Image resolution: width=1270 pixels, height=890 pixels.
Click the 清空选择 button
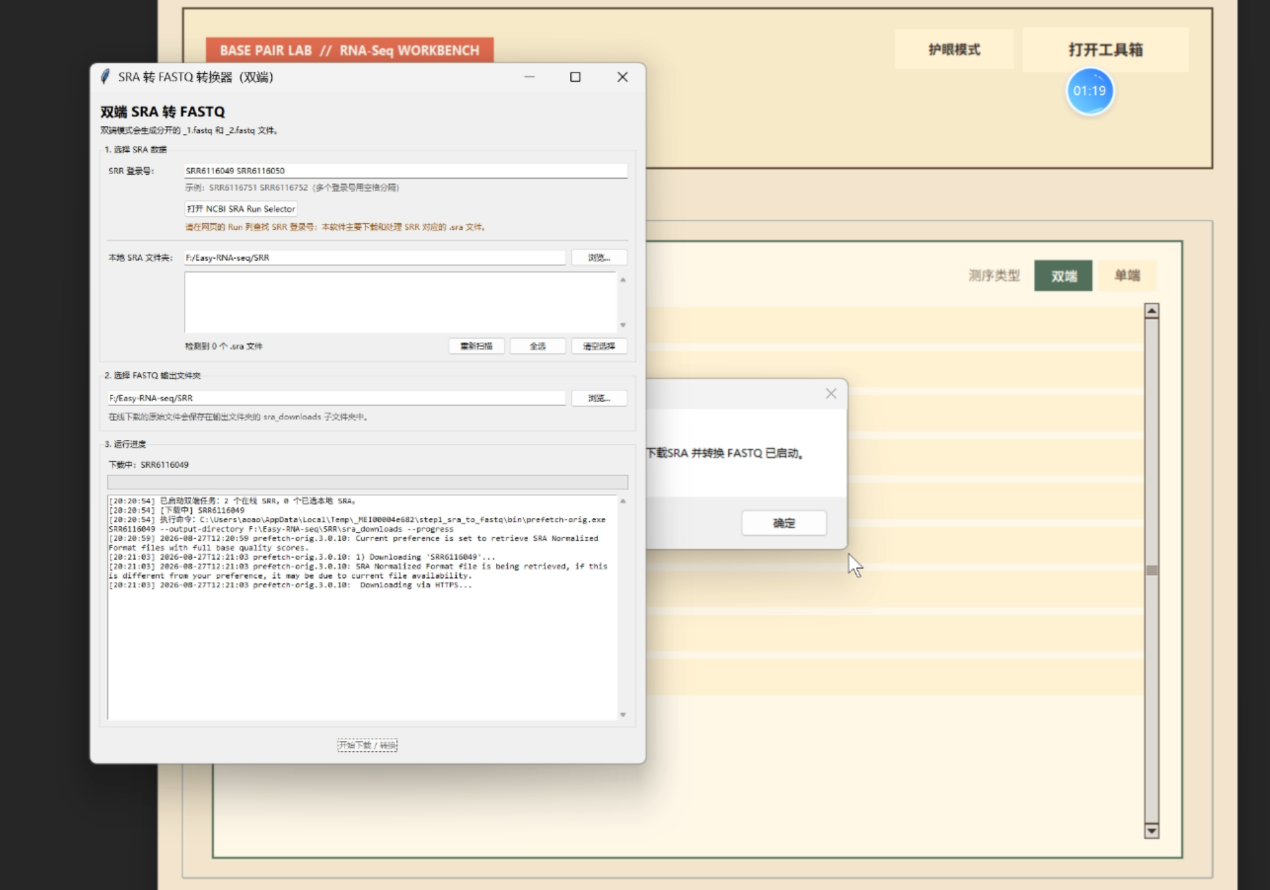coord(599,346)
